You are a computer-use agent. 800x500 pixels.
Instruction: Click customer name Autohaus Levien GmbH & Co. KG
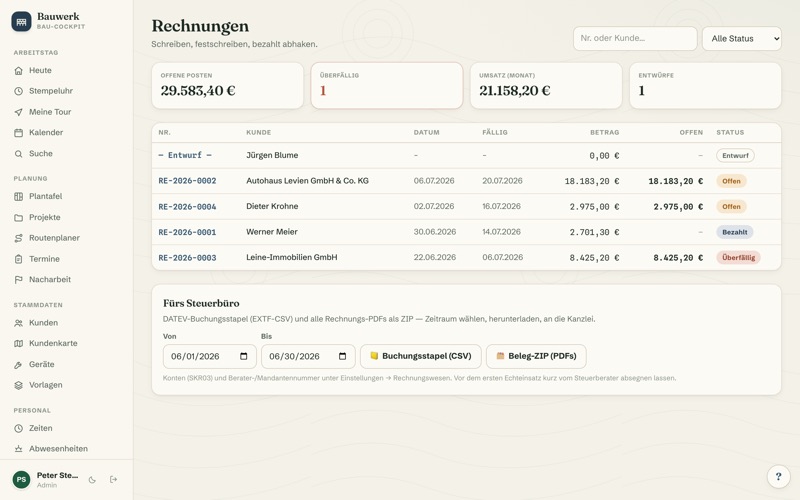point(307,181)
